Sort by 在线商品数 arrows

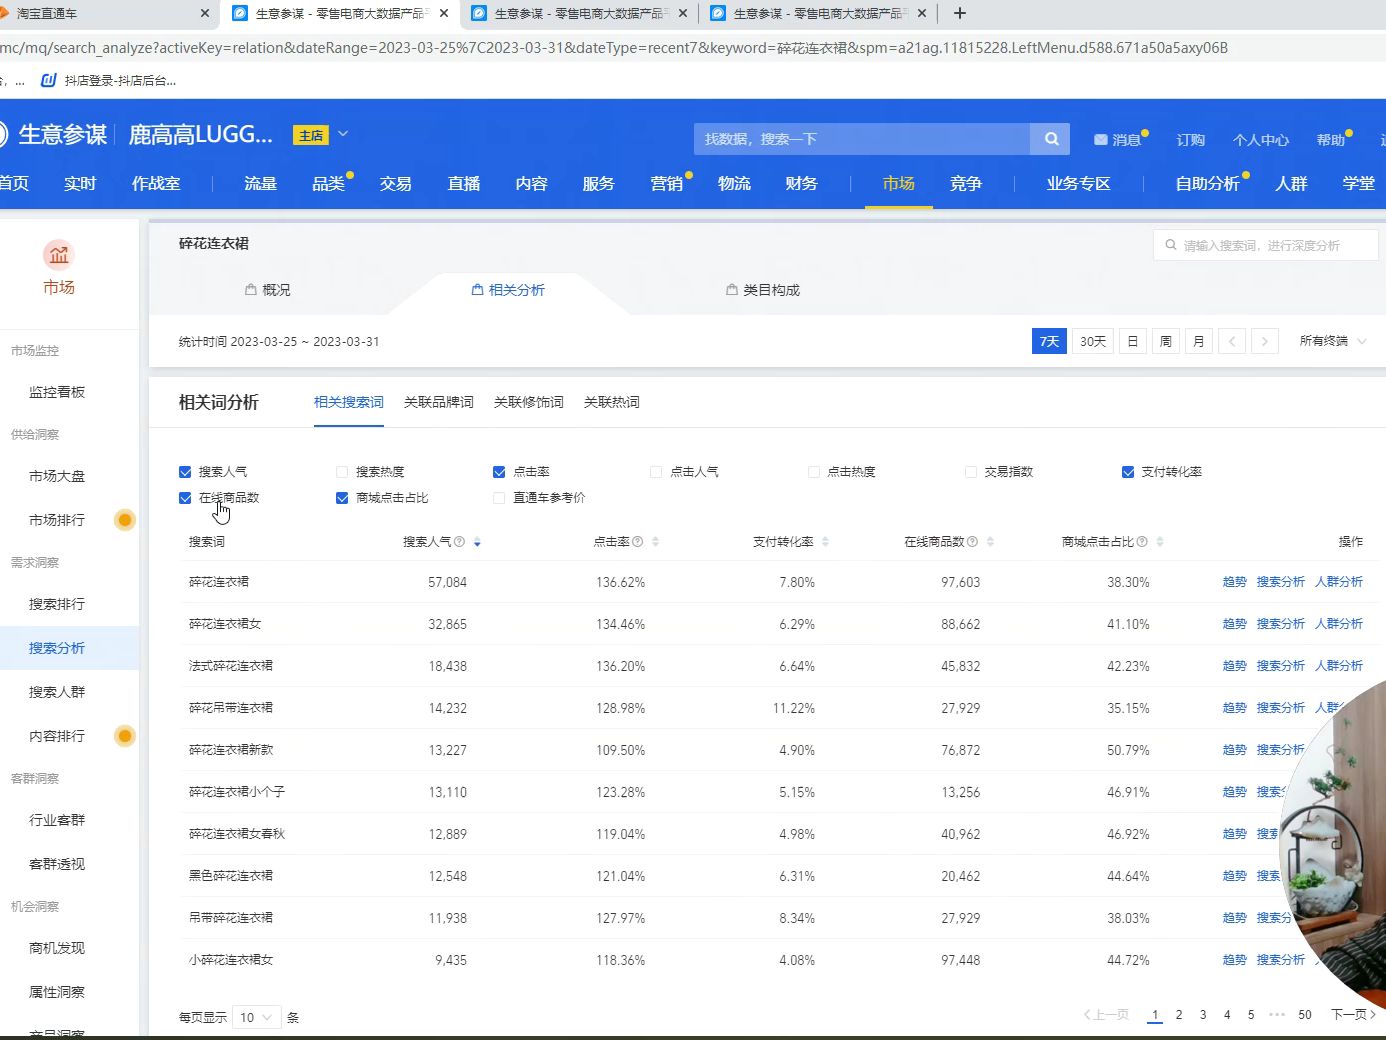[x=990, y=542]
